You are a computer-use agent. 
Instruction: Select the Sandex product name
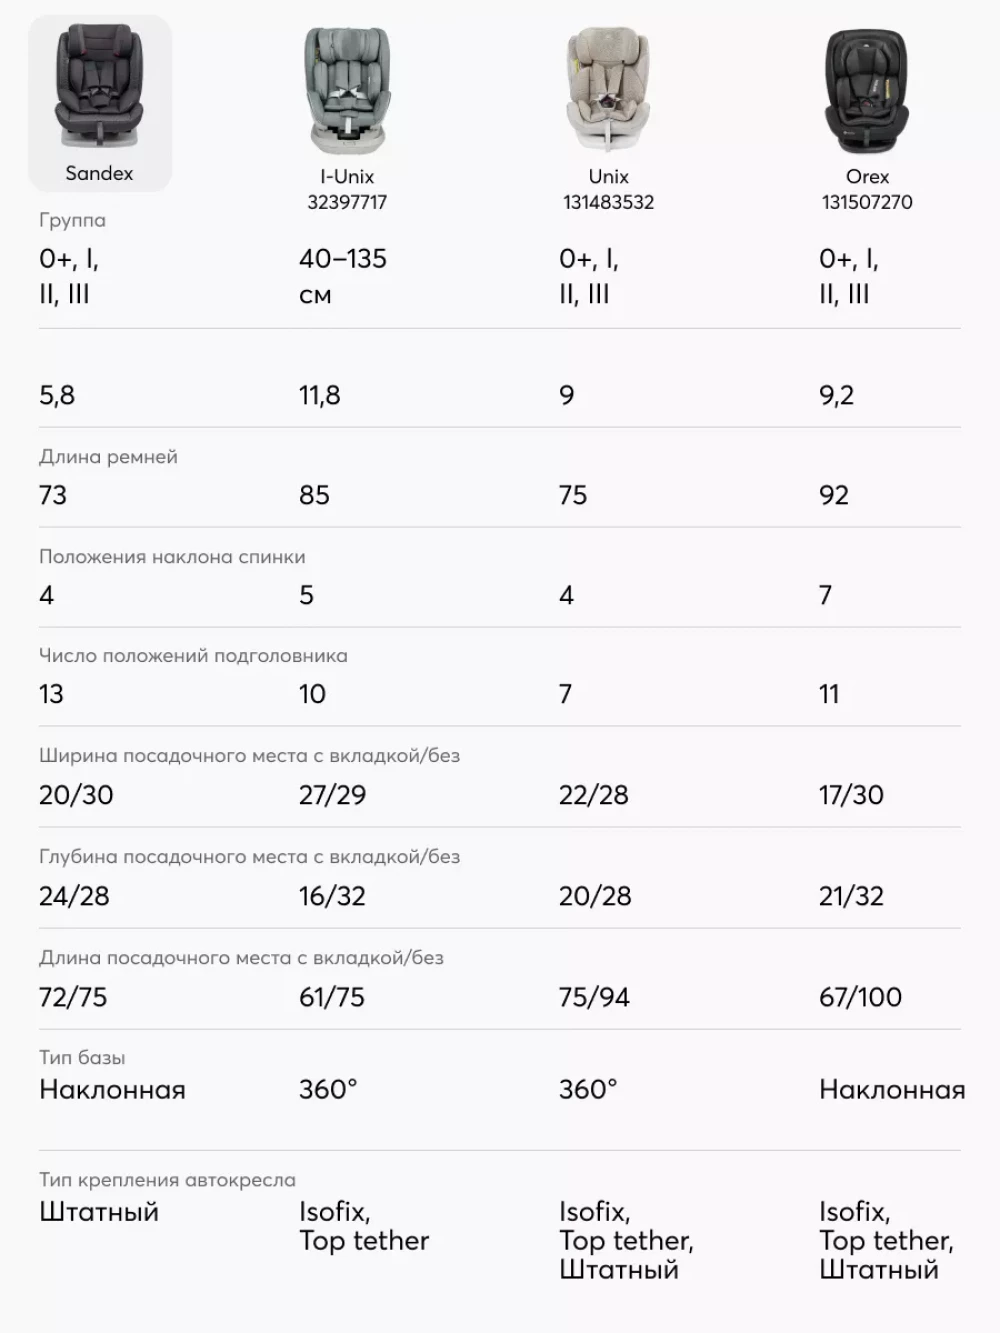pyautogui.click(x=99, y=173)
